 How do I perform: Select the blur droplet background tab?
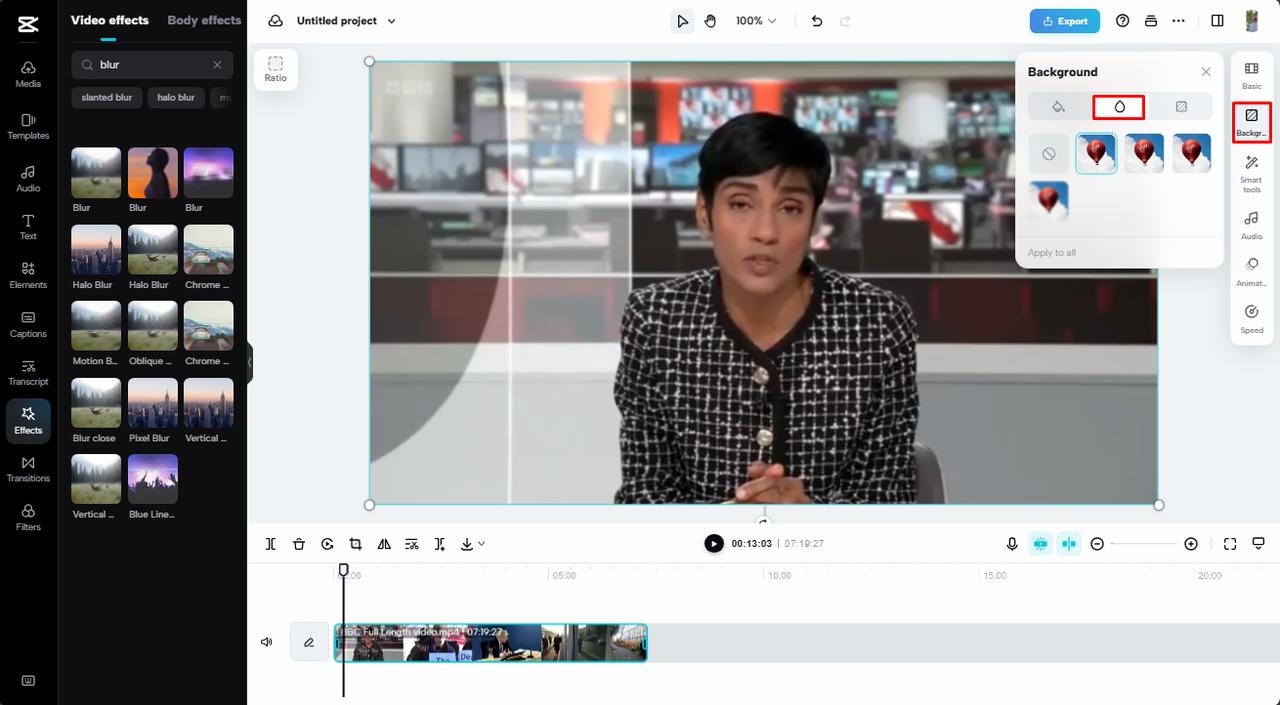pos(1119,106)
